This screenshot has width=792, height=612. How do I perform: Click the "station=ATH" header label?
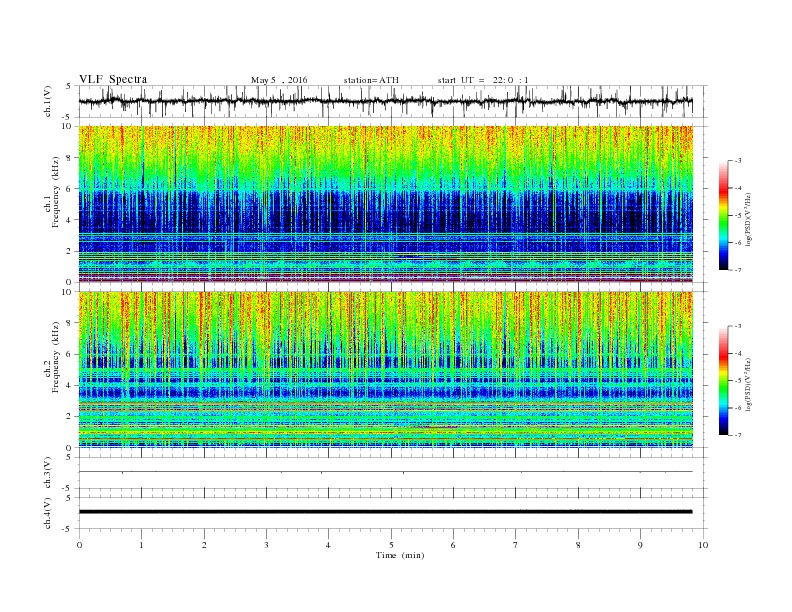click(371, 80)
